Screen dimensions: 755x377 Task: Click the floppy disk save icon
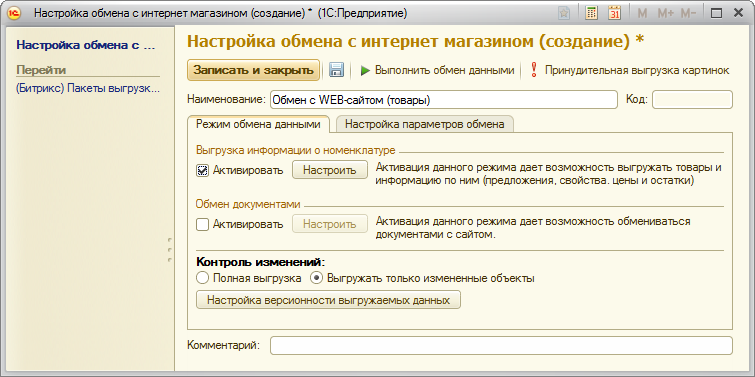(x=336, y=70)
